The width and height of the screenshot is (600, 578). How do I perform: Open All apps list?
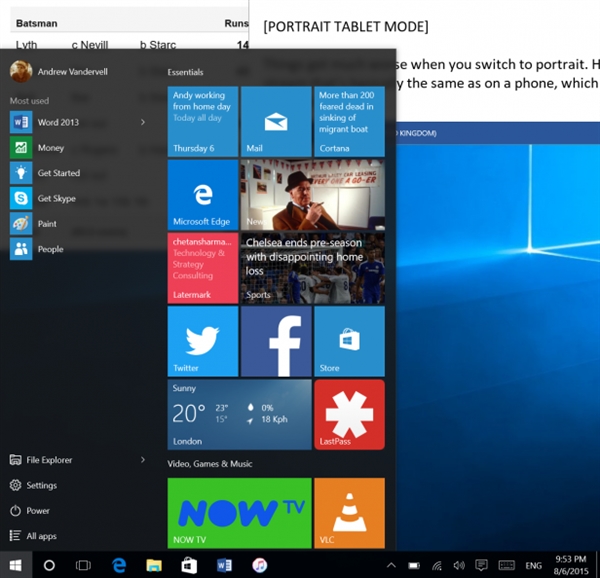[x=41, y=536]
